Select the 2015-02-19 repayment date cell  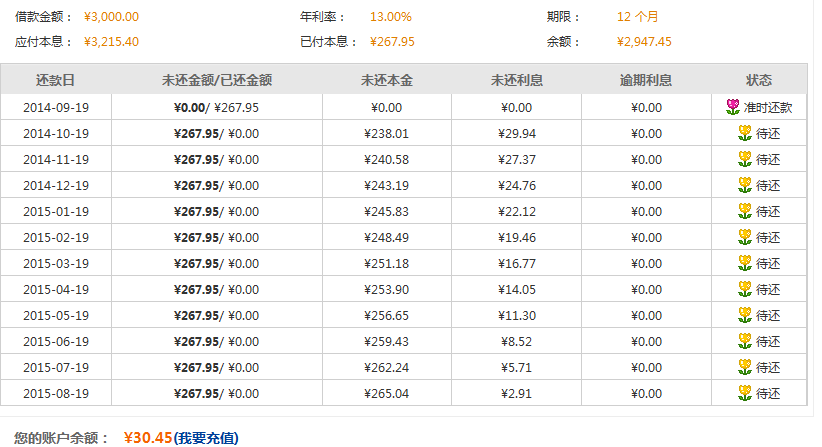(x=56, y=237)
